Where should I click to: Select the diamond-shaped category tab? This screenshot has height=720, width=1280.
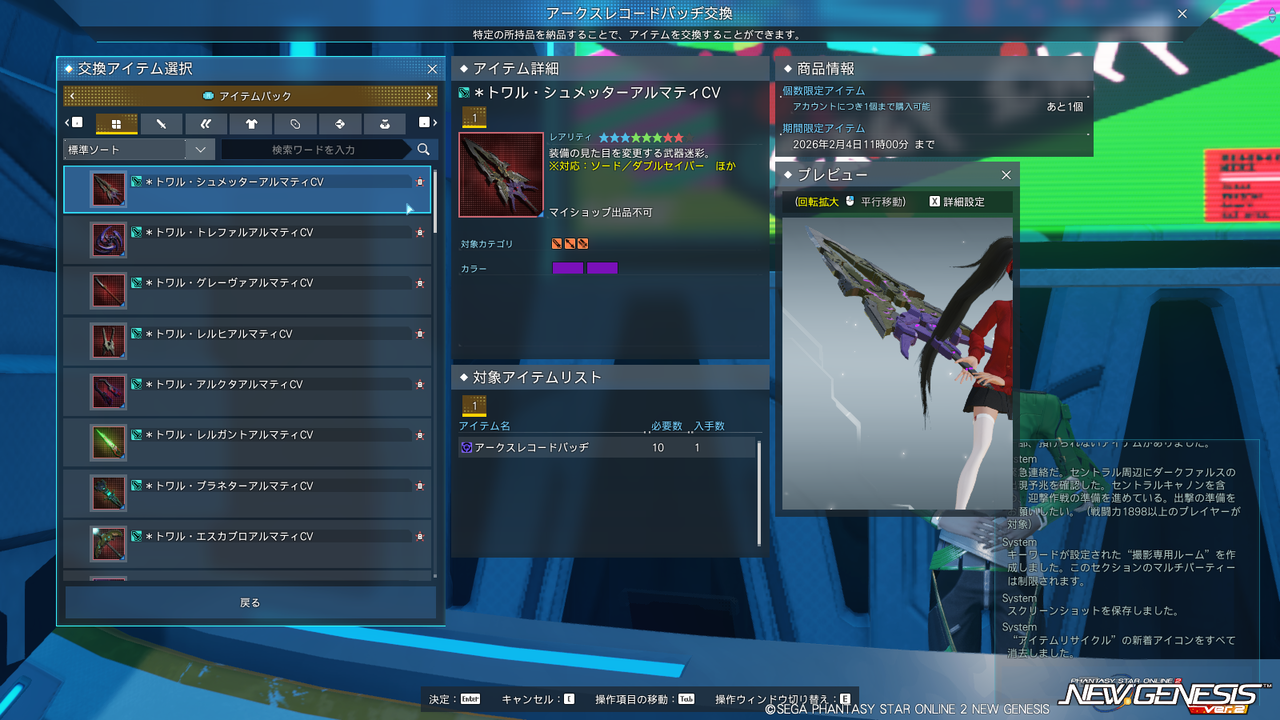tap(340, 124)
